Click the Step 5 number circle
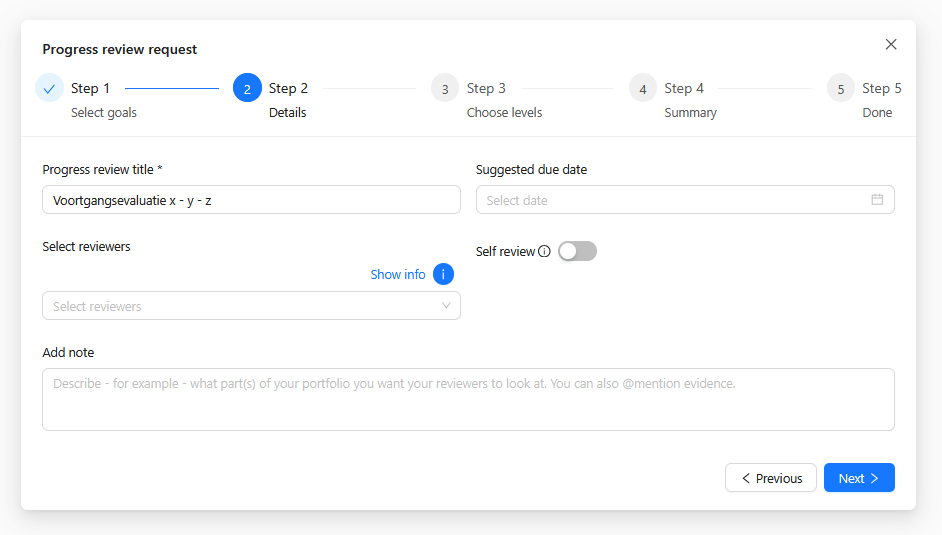This screenshot has height=535, width=942. coord(841,88)
